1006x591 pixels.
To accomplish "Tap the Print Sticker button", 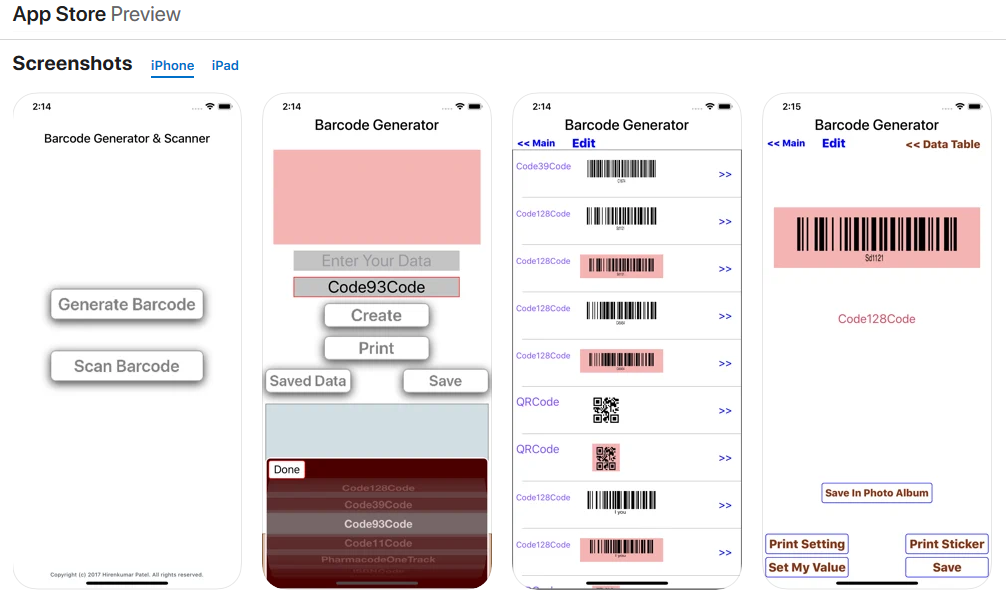I will [x=946, y=544].
